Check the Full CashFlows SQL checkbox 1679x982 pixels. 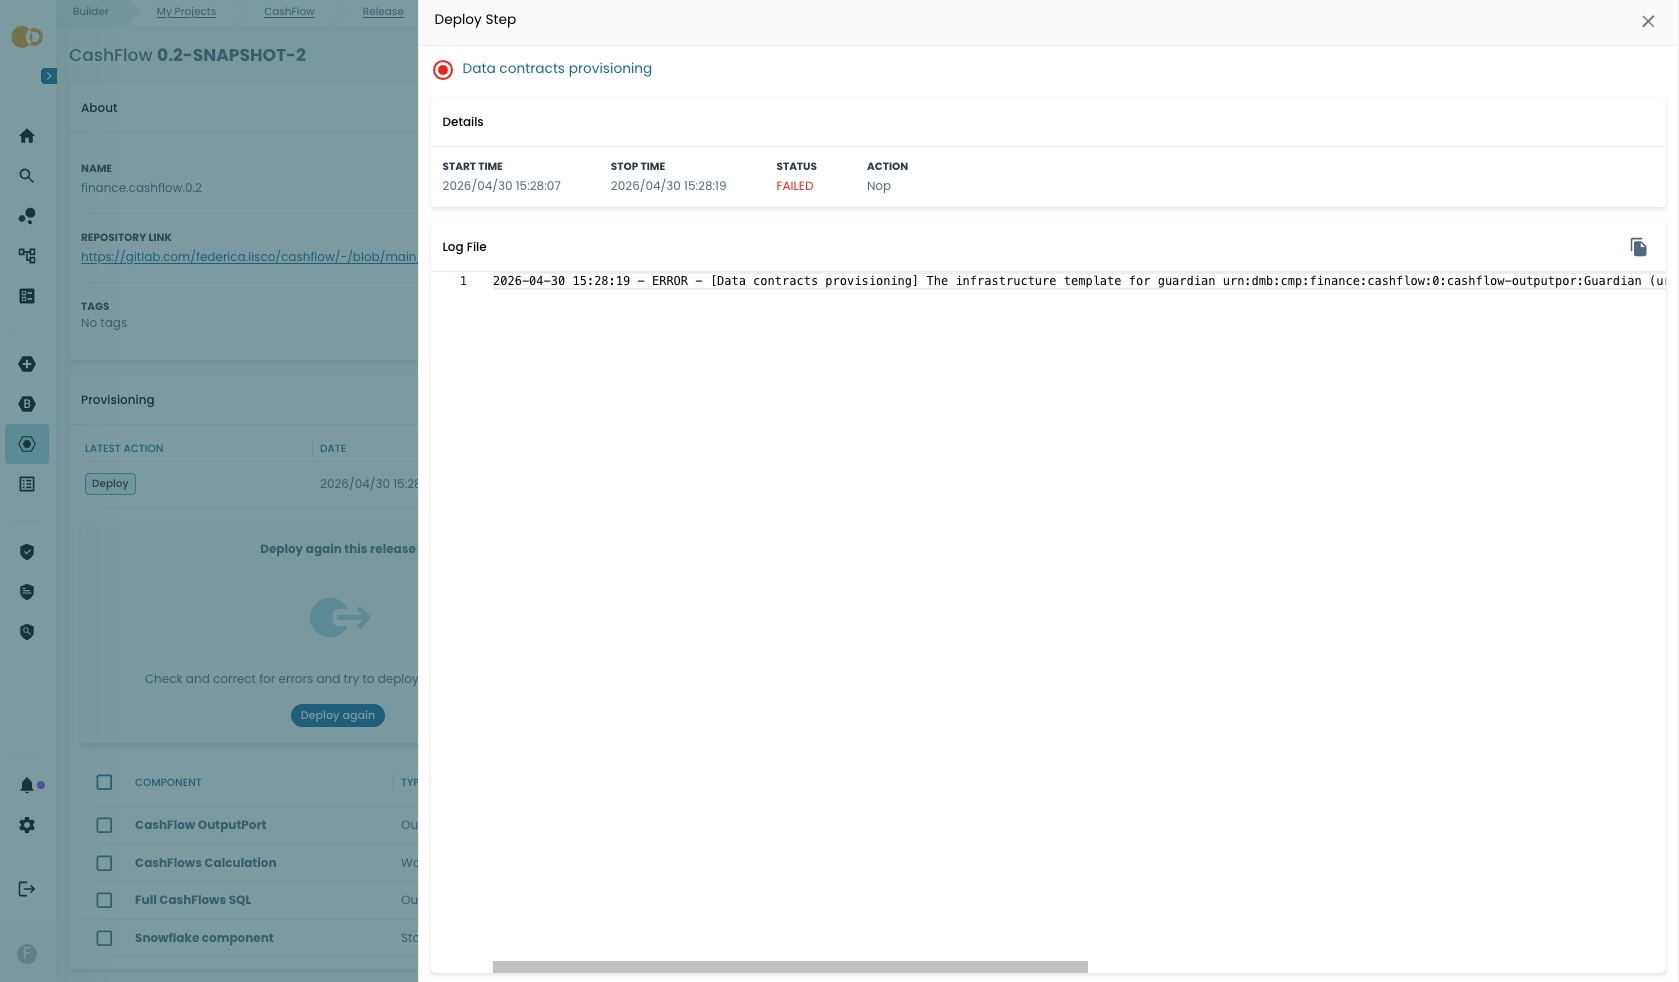pyautogui.click(x=104, y=900)
